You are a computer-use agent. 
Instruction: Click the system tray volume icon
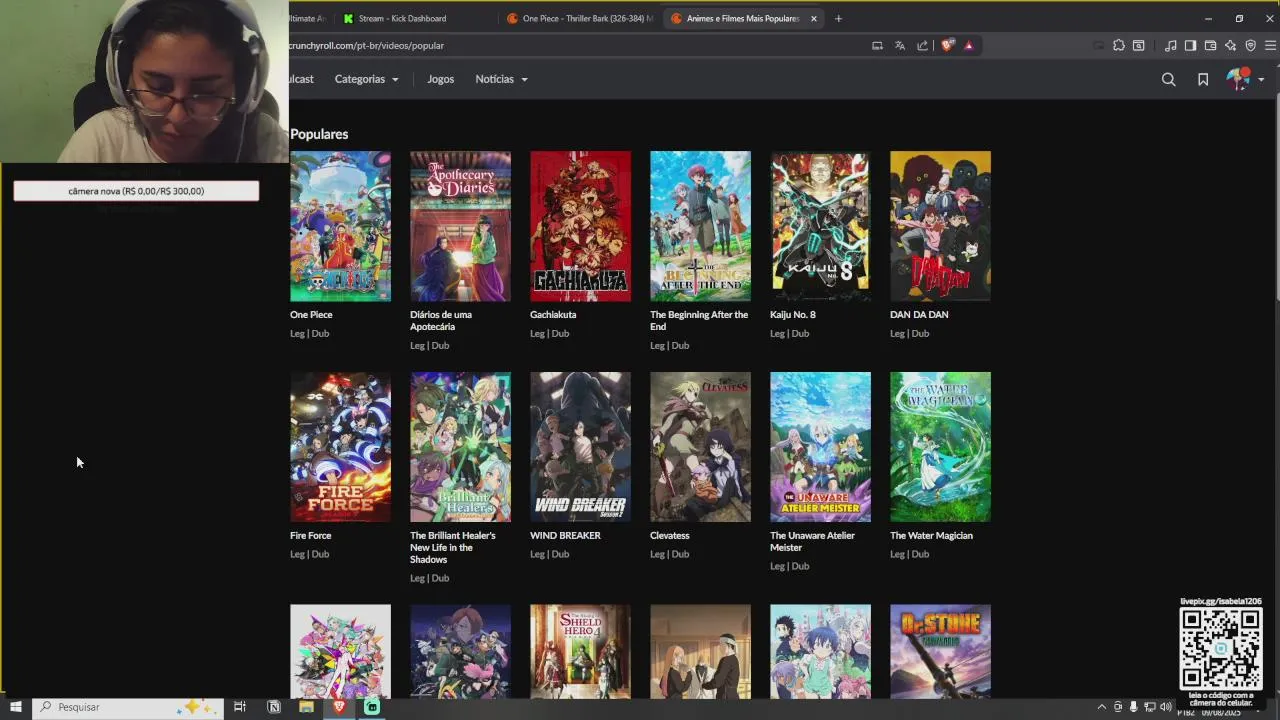pyautogui.click(x=1165, y=707)
